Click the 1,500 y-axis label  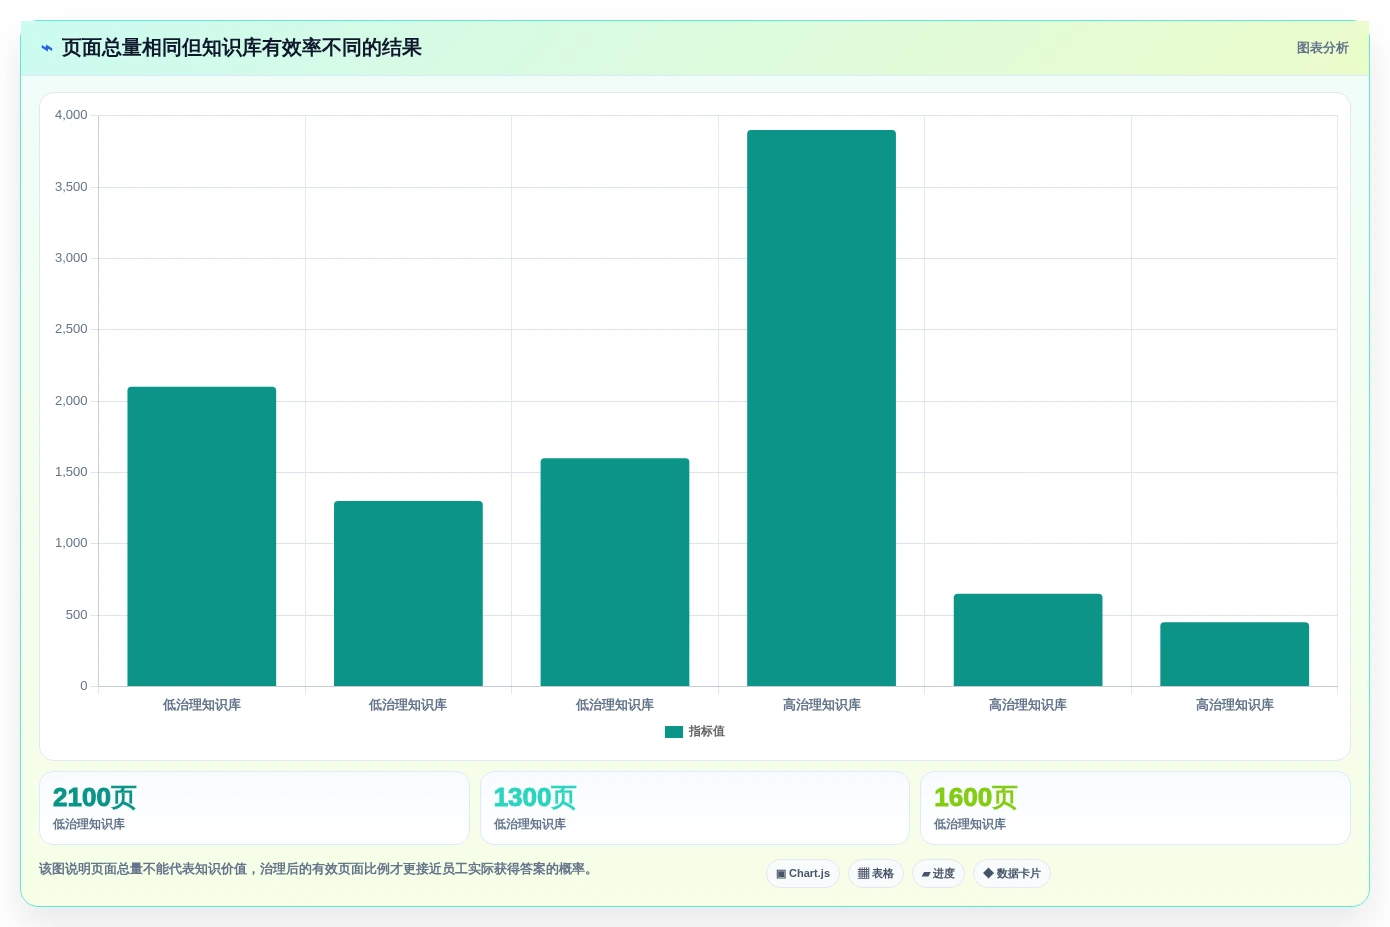(x=71, y=472)
